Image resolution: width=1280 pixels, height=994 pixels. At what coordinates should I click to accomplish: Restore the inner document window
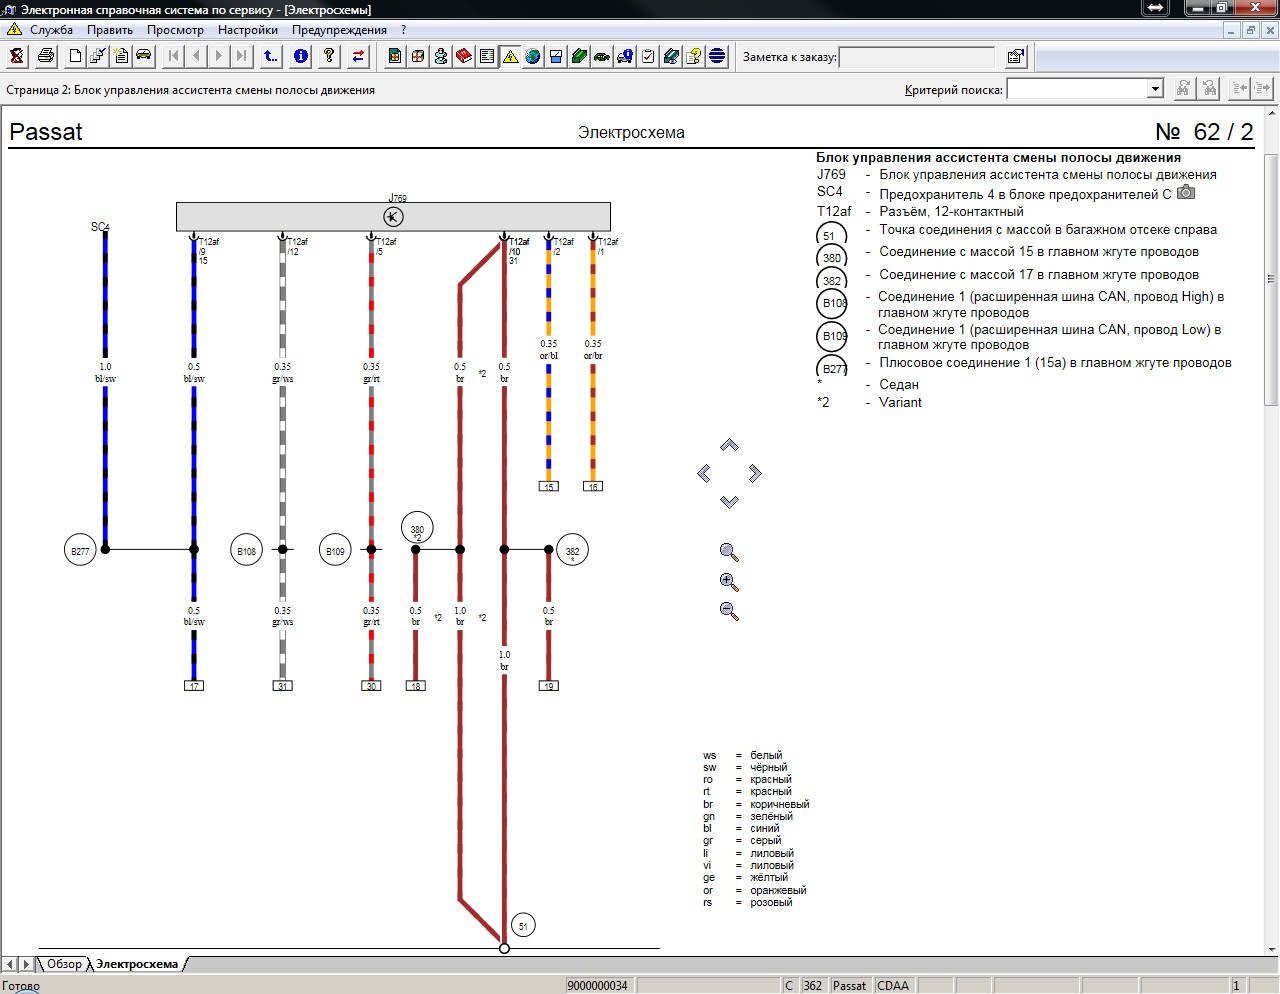(1250, 30)
